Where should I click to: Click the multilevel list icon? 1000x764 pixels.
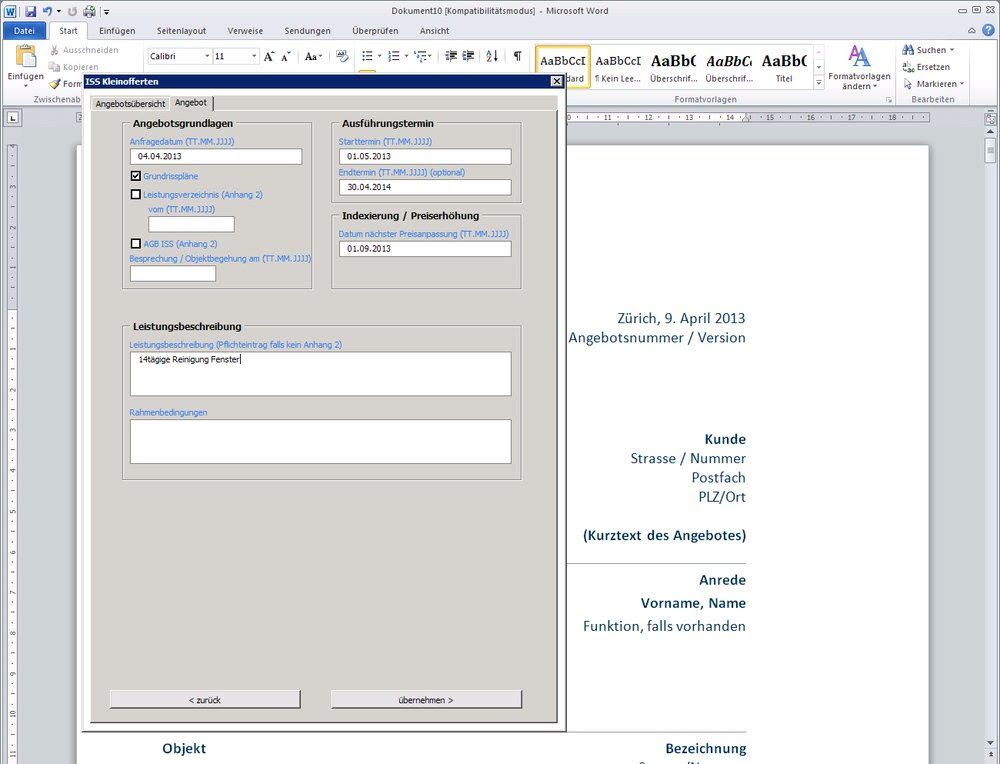tap(421, 56)
